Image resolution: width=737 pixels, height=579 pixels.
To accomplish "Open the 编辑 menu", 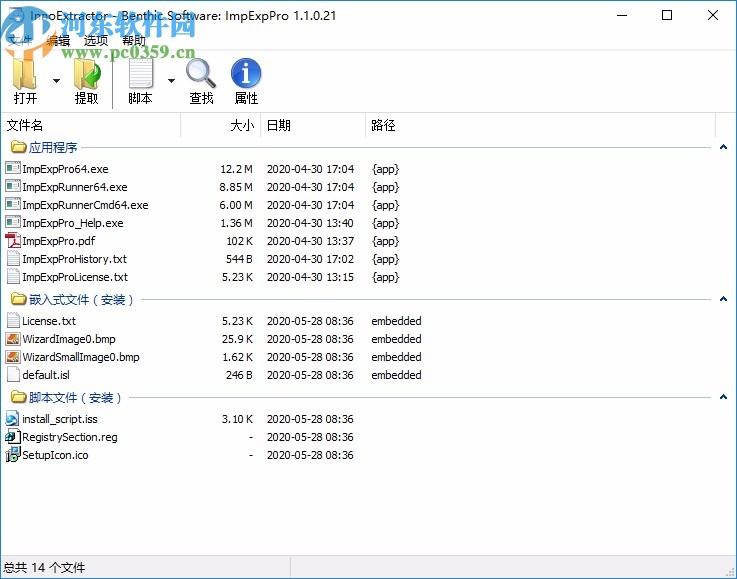I will (58, 40).
